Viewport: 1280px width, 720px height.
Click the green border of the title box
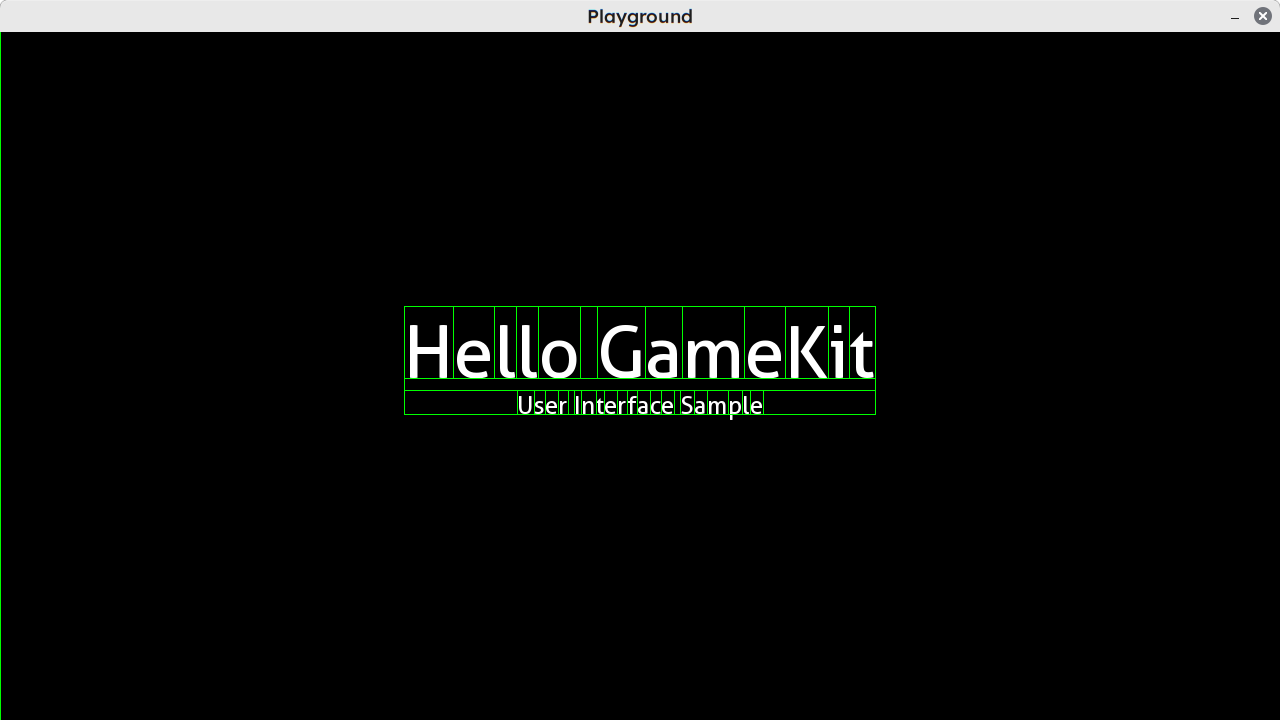(640, 307)
